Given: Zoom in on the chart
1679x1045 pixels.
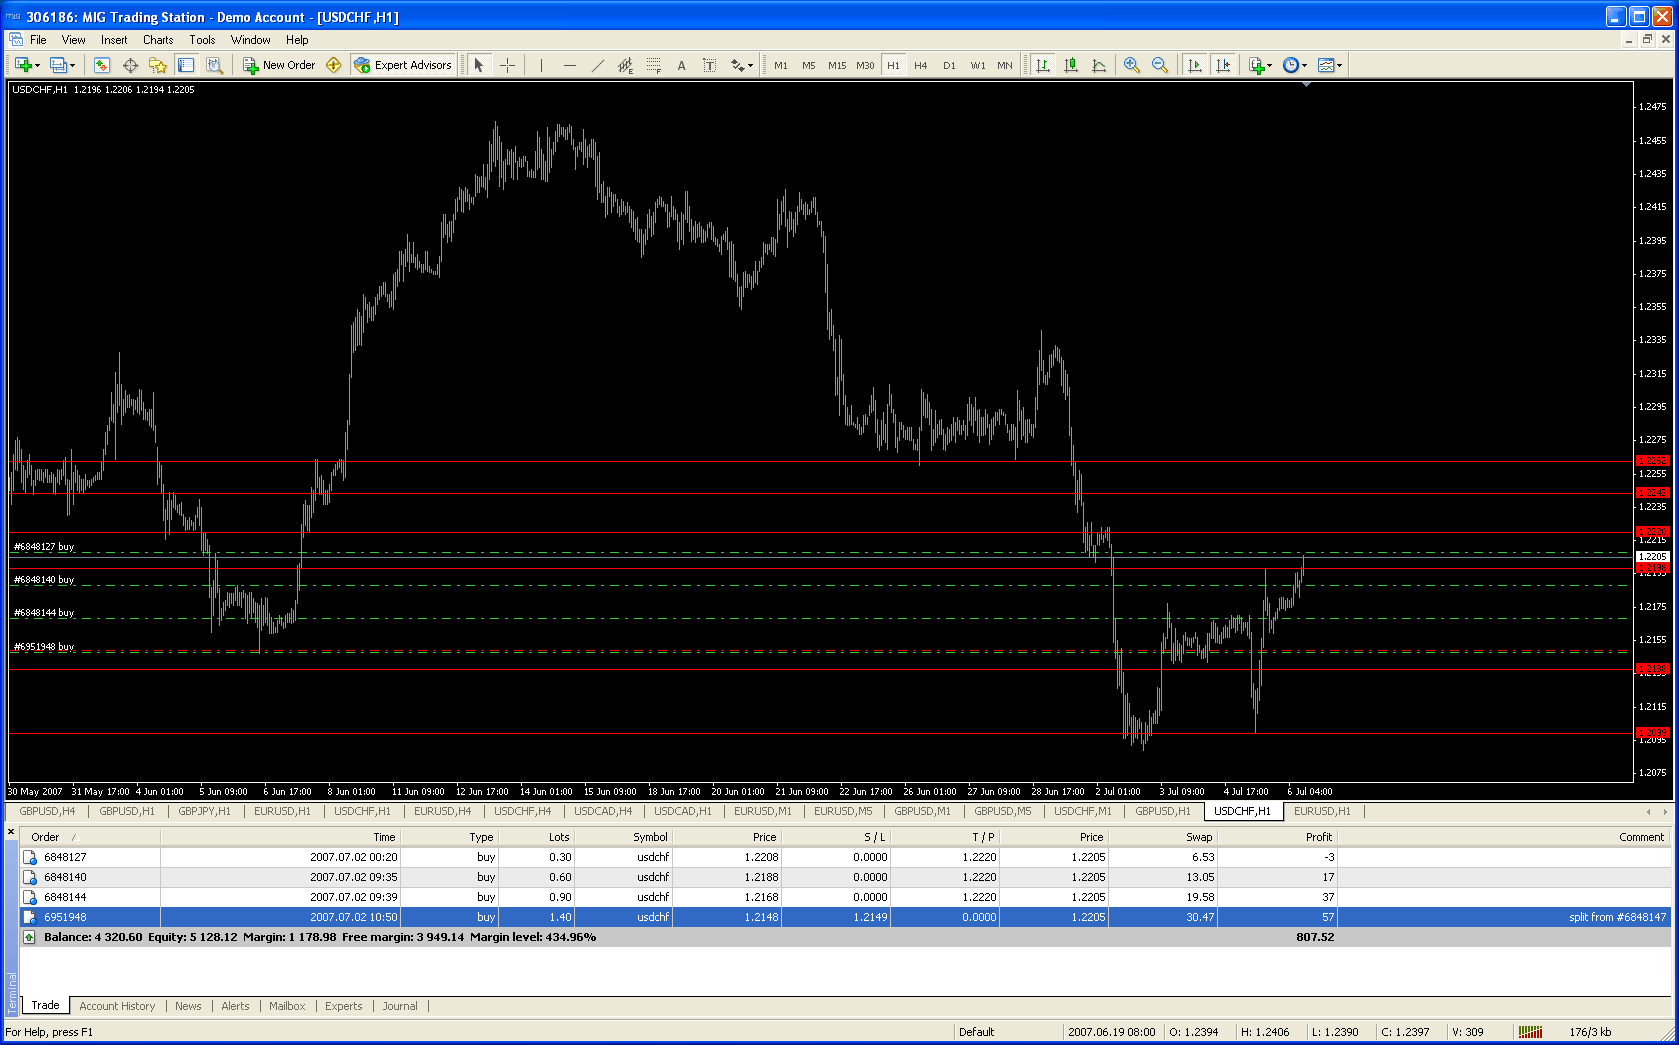Looking at the screenshot, I should (1132, 65).
